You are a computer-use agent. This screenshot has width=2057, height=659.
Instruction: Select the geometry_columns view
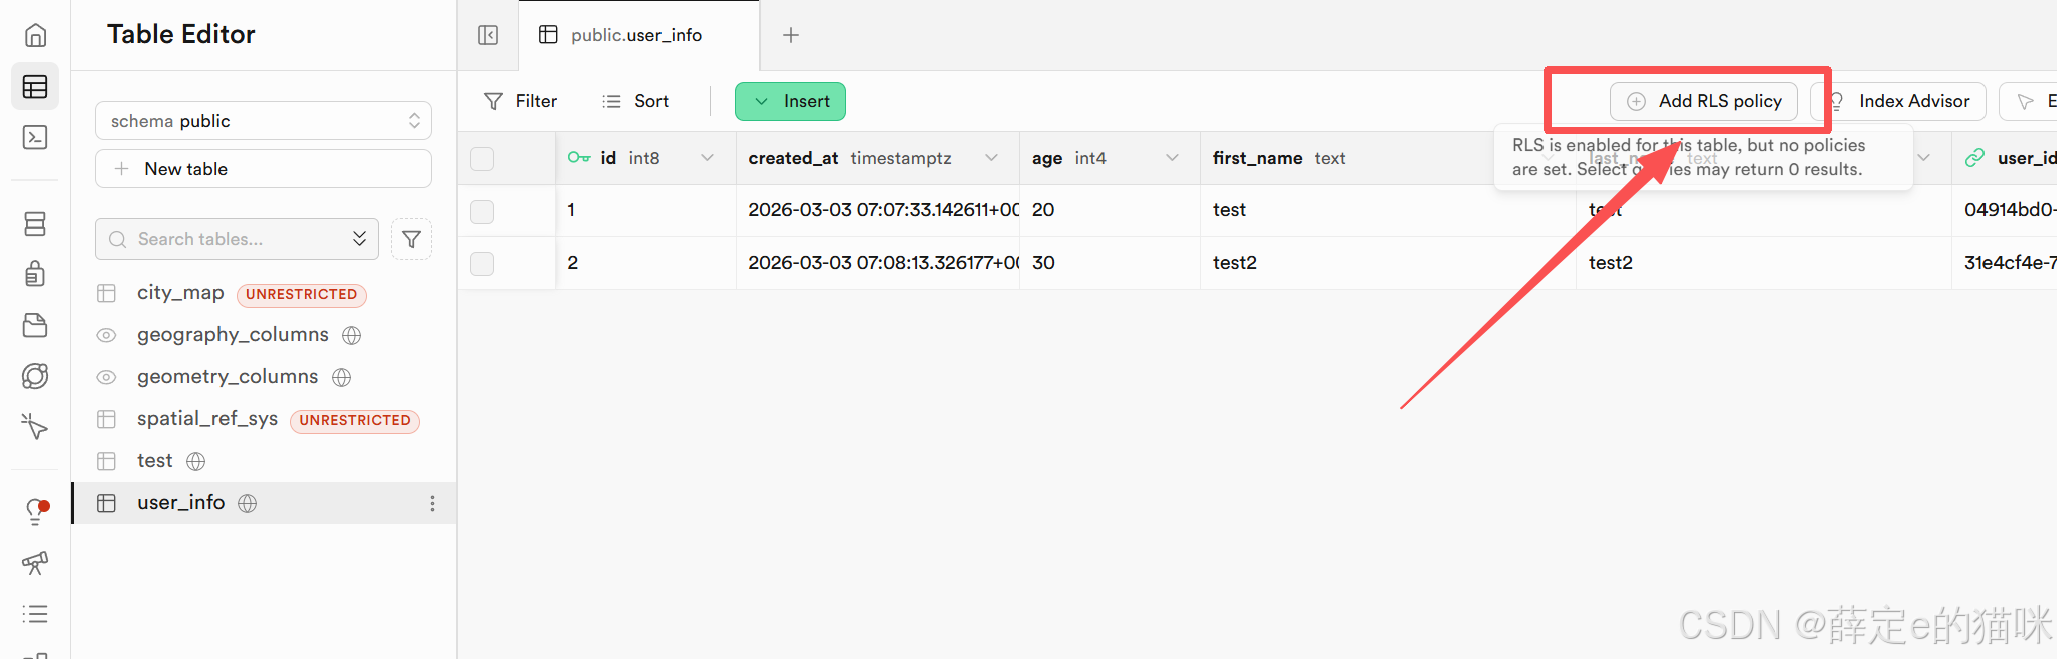(x=227, y=377)
